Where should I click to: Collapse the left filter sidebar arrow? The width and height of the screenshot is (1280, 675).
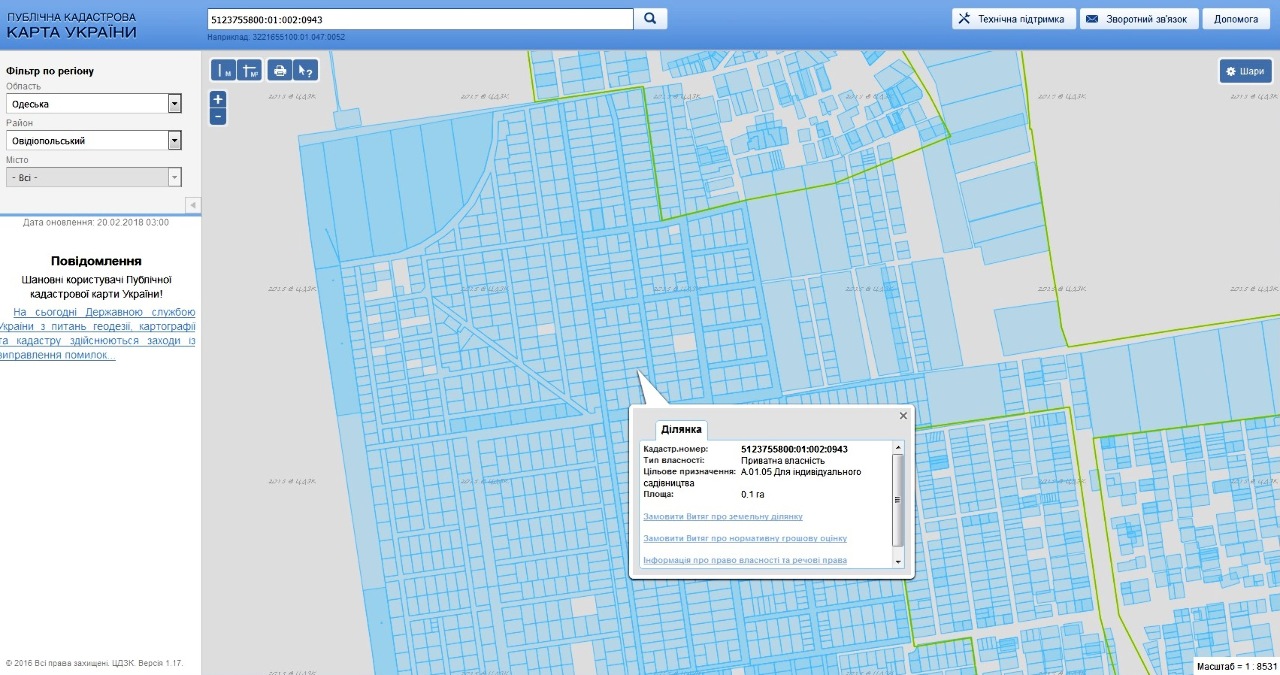193,205
